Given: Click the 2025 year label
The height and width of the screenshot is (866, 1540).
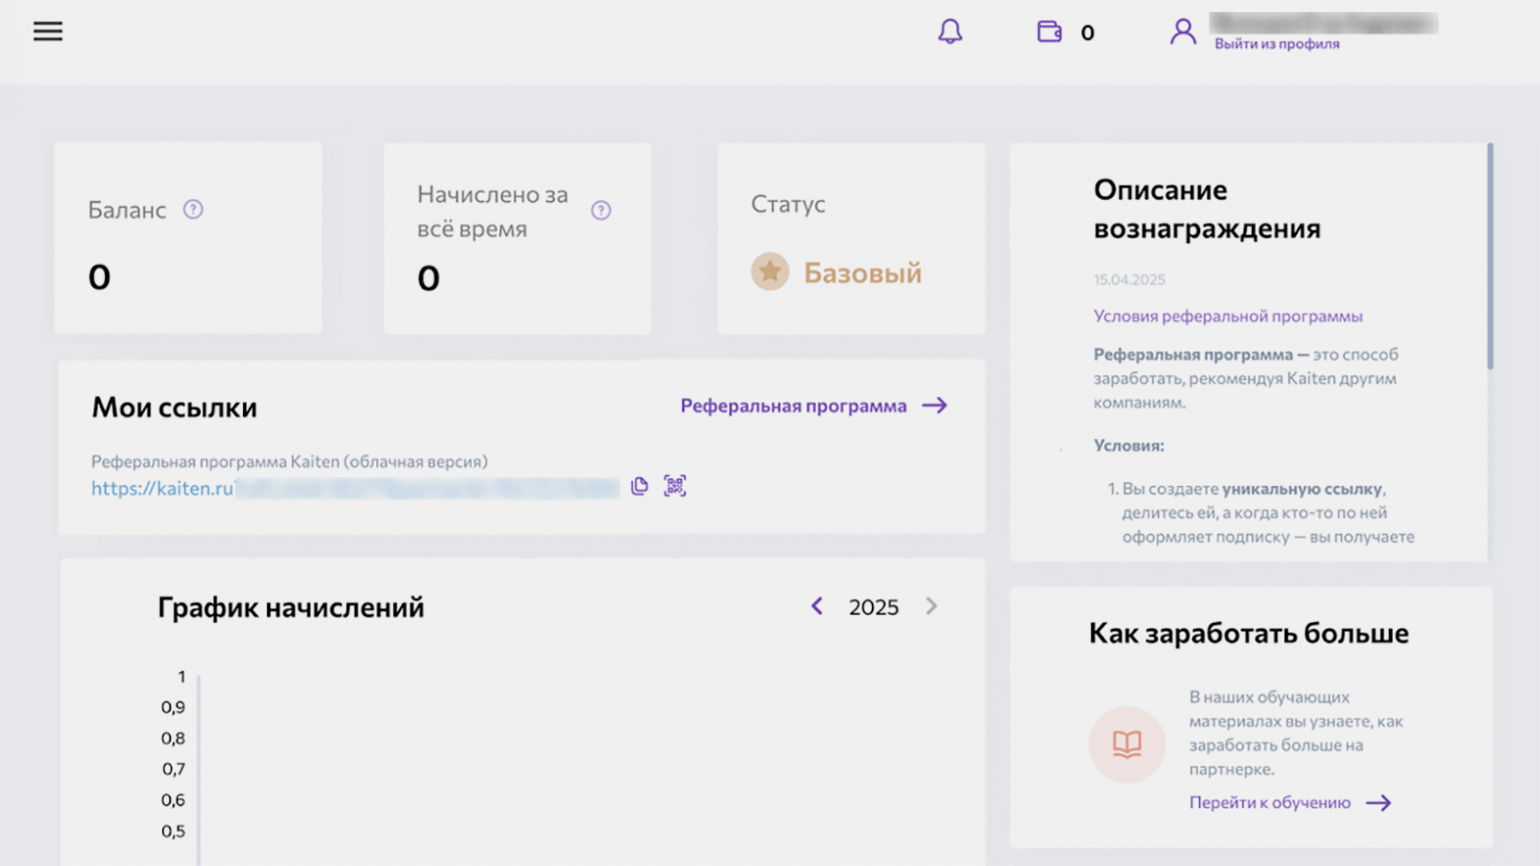Looking at the screenshot, I should (873, 607).
